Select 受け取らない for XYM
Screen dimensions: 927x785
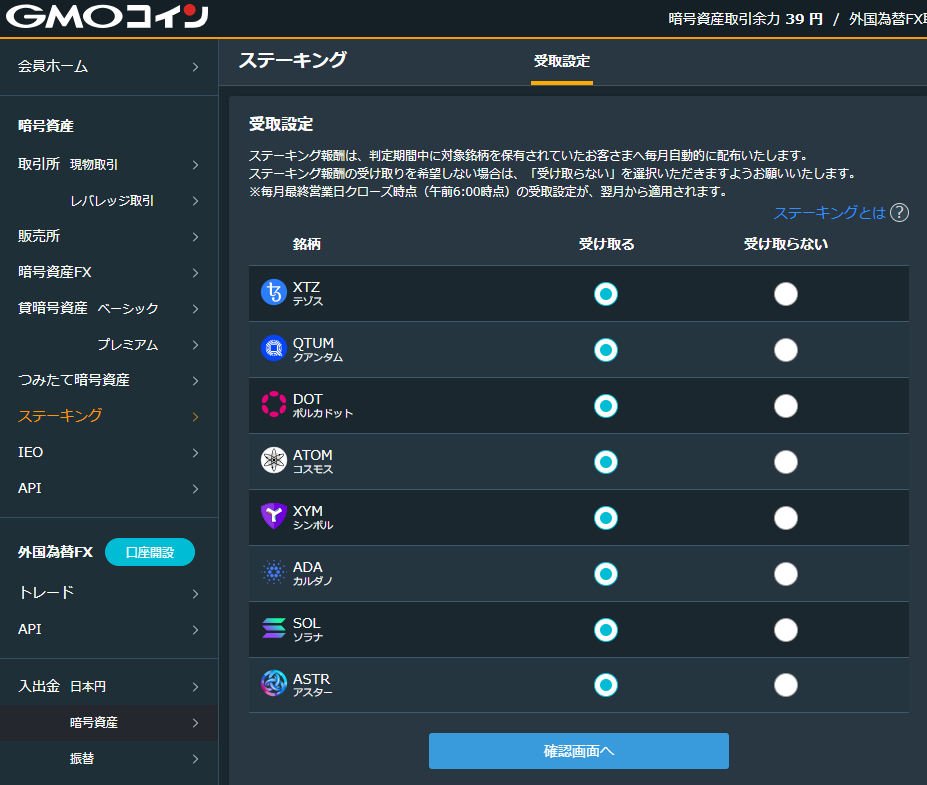(x=786, y=518)
